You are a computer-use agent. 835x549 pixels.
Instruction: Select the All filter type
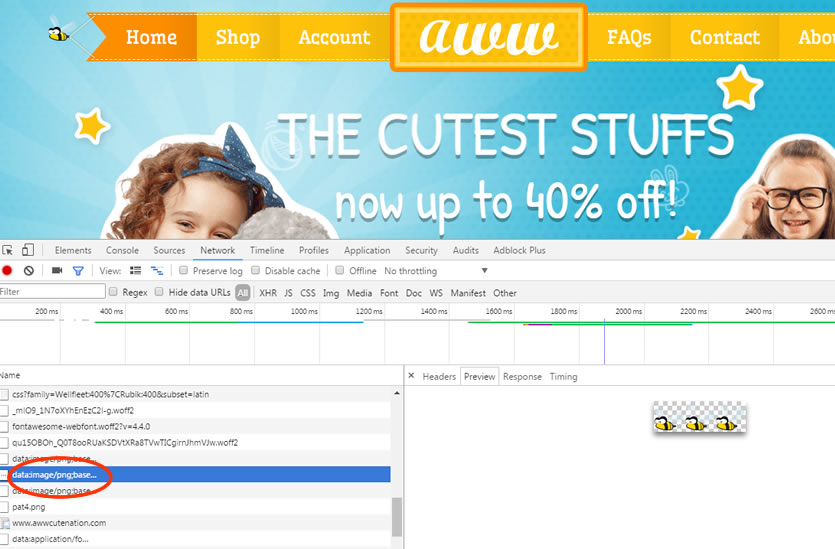[243, 292]
